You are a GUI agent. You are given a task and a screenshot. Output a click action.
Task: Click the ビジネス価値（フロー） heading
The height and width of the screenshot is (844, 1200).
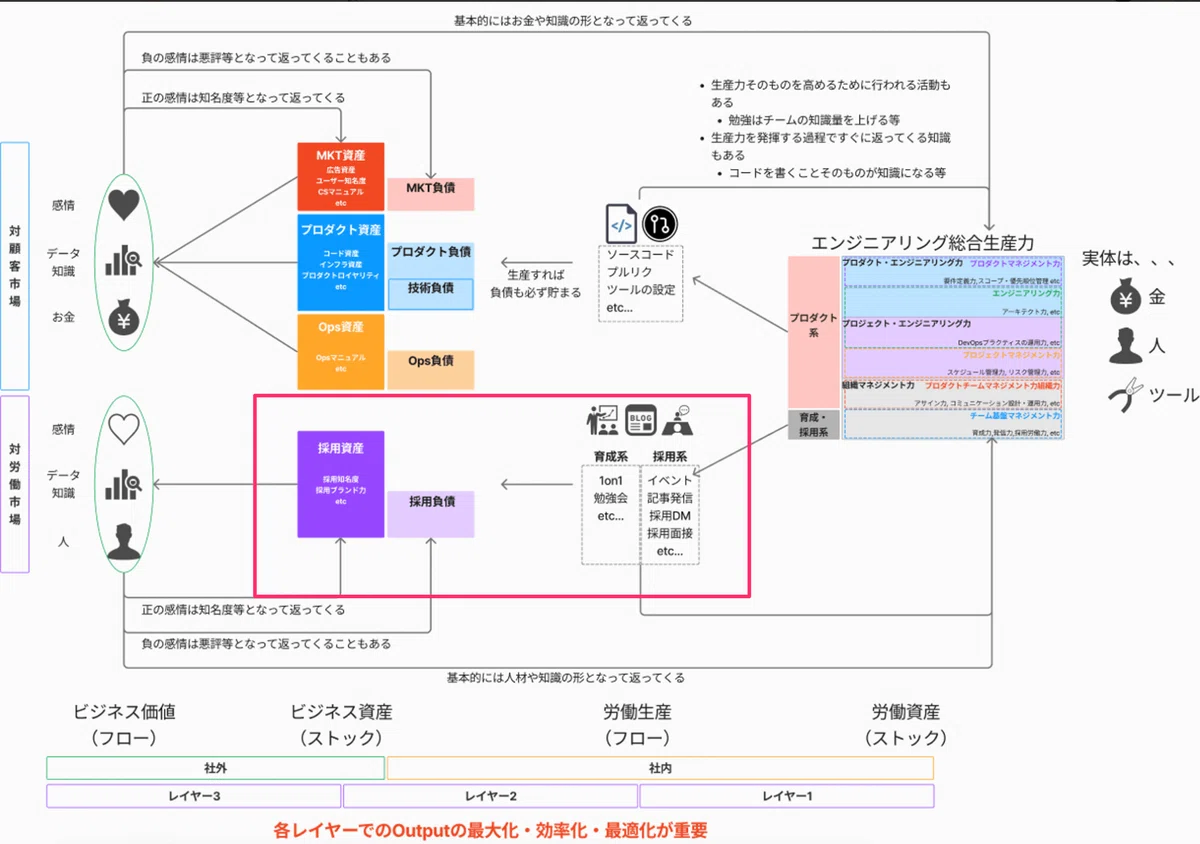pyautogui.click(x=124, y=725)
